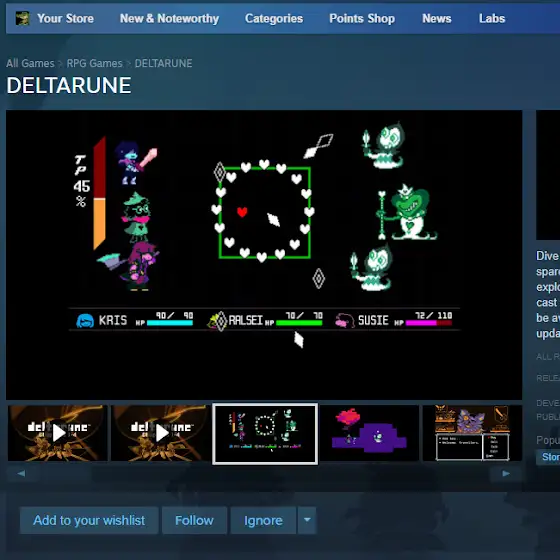Open the Categories menu

tap(274, 19)
